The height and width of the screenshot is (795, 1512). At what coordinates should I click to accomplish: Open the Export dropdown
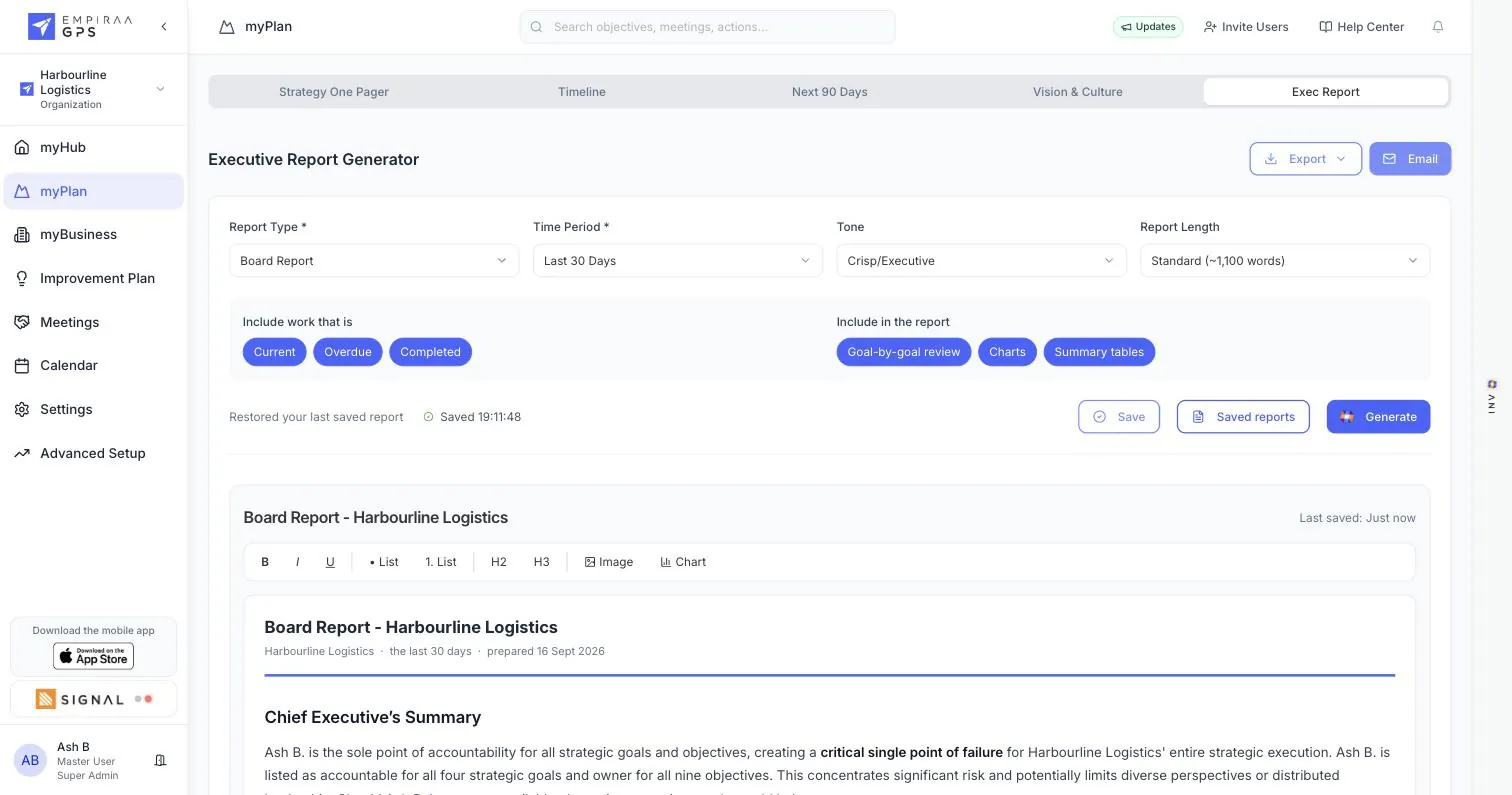[x=1305, y=159]
